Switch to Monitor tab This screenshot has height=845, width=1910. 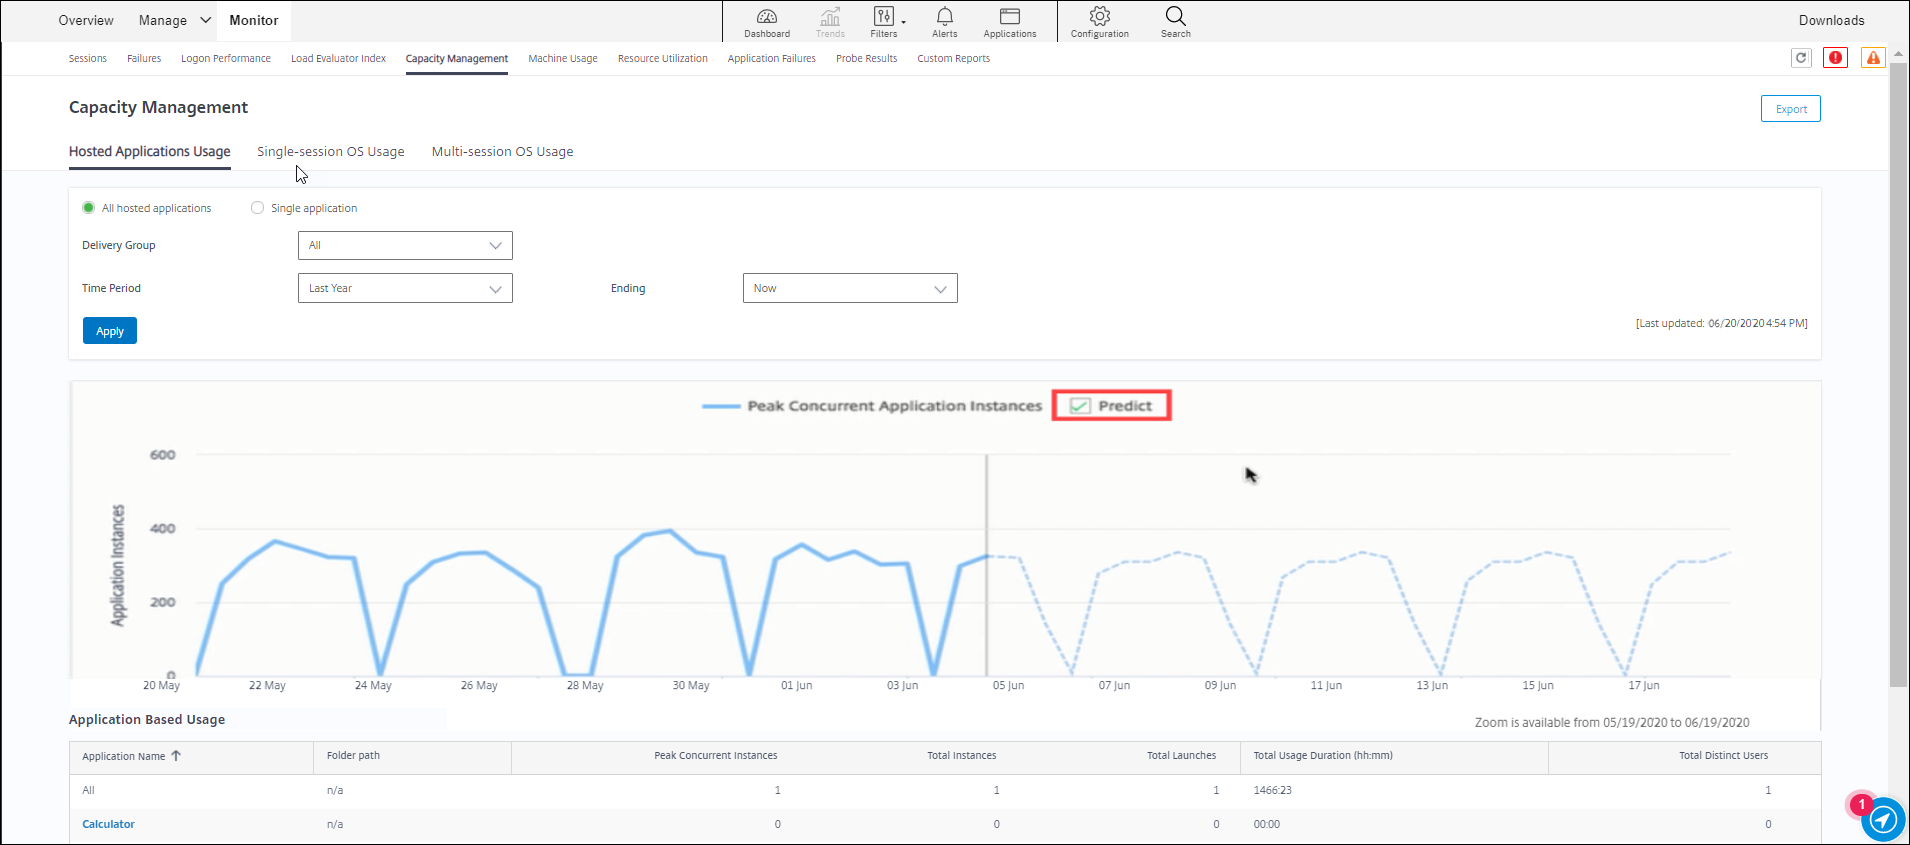254,20
